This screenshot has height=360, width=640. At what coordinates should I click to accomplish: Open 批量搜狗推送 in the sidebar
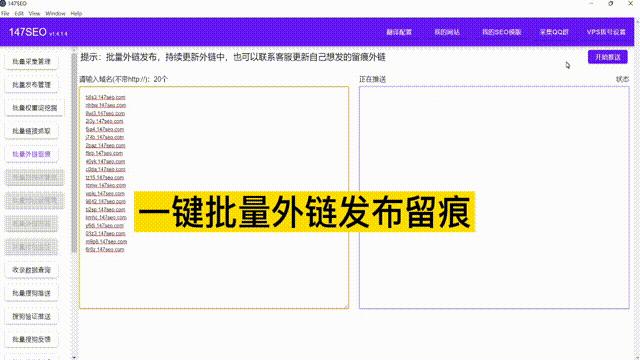click(31, 293)
